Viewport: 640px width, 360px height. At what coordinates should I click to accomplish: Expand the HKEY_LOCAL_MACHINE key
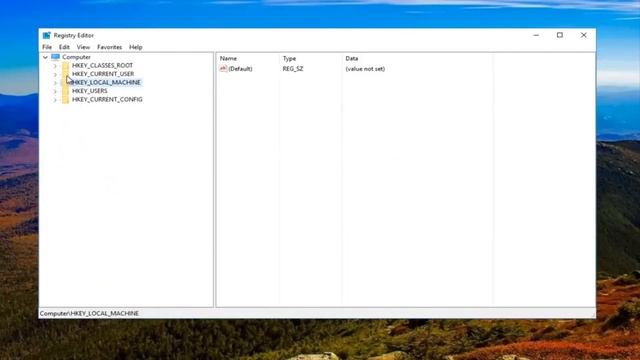55,83
